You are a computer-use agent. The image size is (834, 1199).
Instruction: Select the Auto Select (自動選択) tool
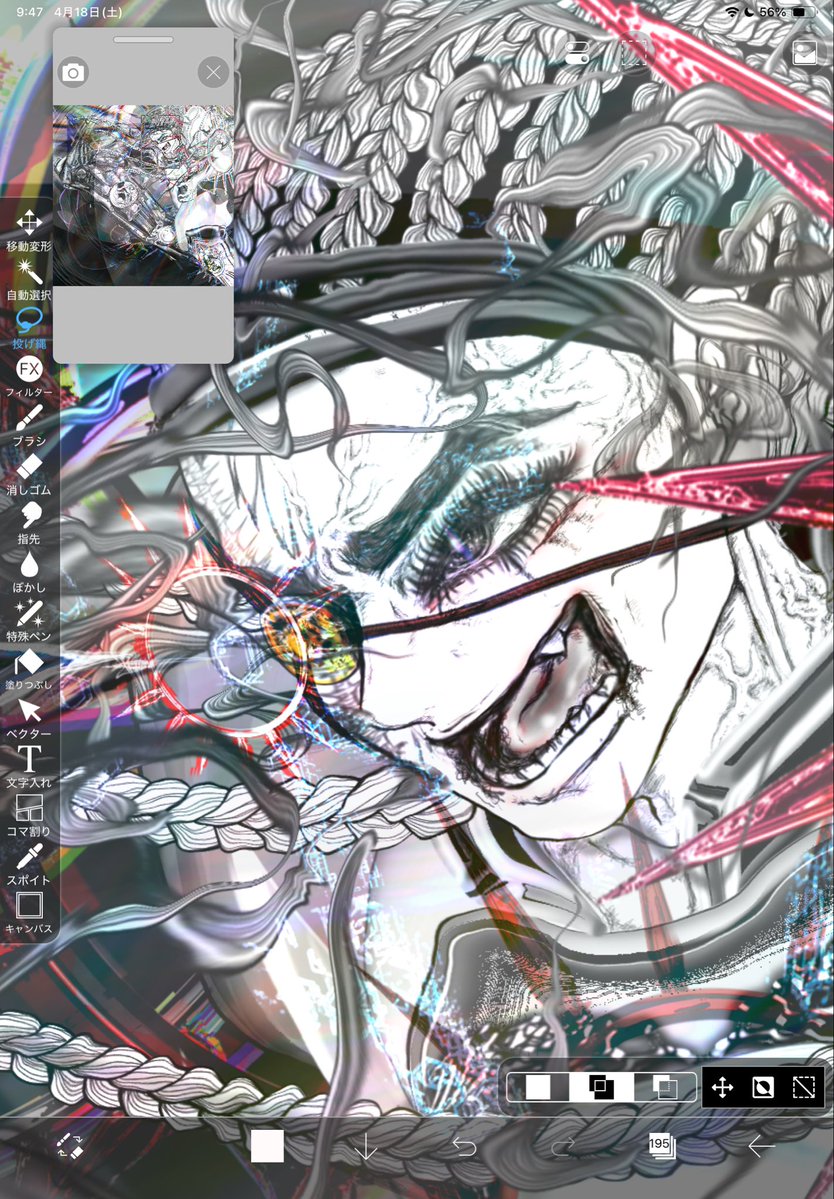(32, 272)
